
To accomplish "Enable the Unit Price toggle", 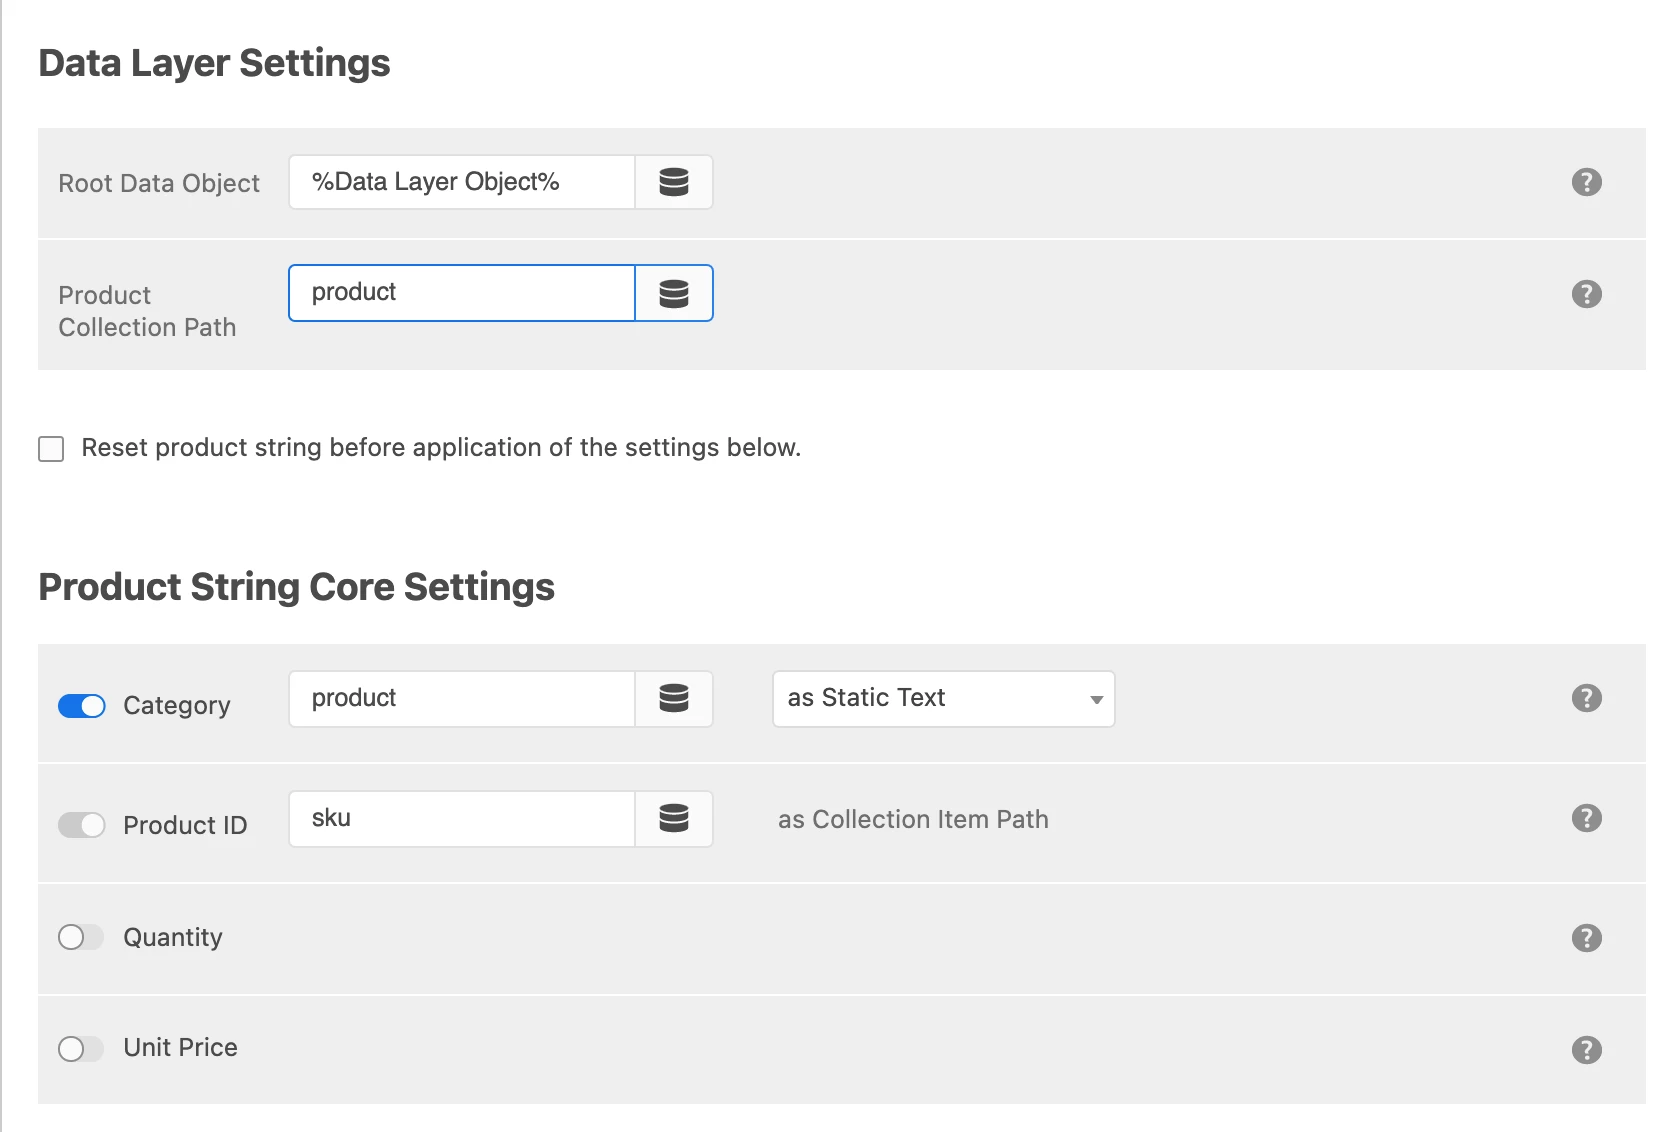I will pyautogui.click(x=81, y=1049).
